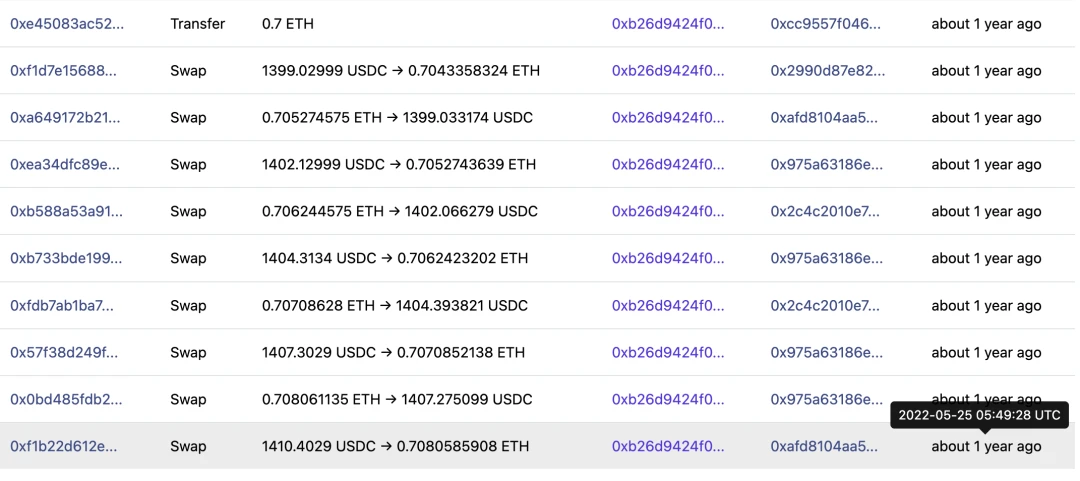Screen dimensions: 1080x481
Task: Open recipient 0x975a63186e in the 1404.3134 USDC row
Action: click(x=827, y=259)
